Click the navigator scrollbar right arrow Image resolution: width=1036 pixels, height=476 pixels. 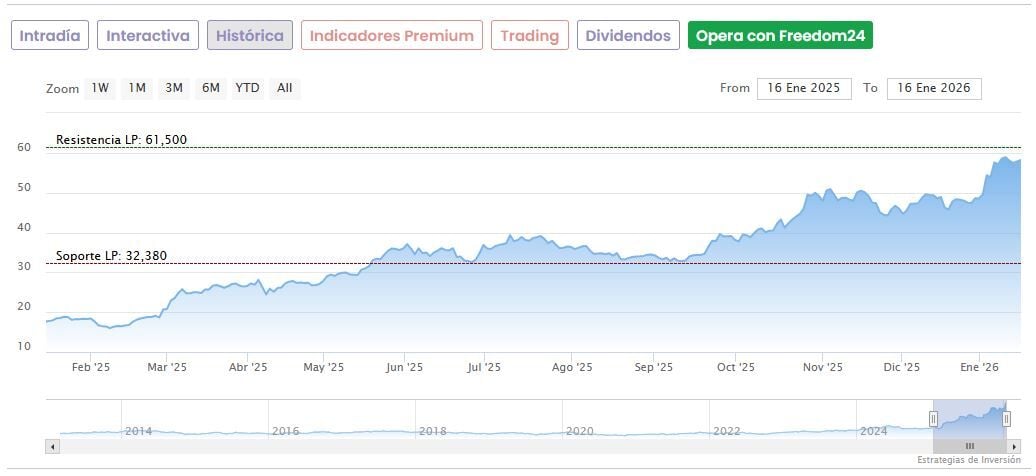[x=1016, y=446]
